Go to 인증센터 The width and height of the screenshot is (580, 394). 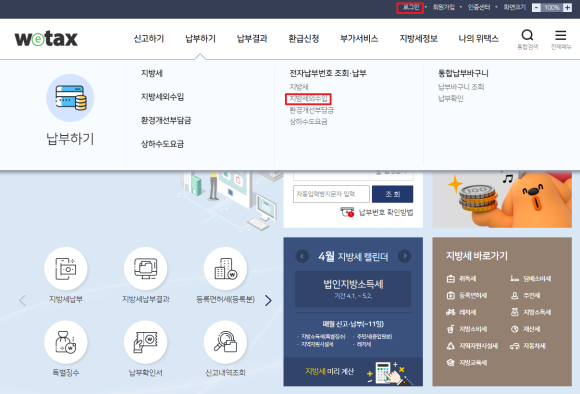tap(479, 7)
